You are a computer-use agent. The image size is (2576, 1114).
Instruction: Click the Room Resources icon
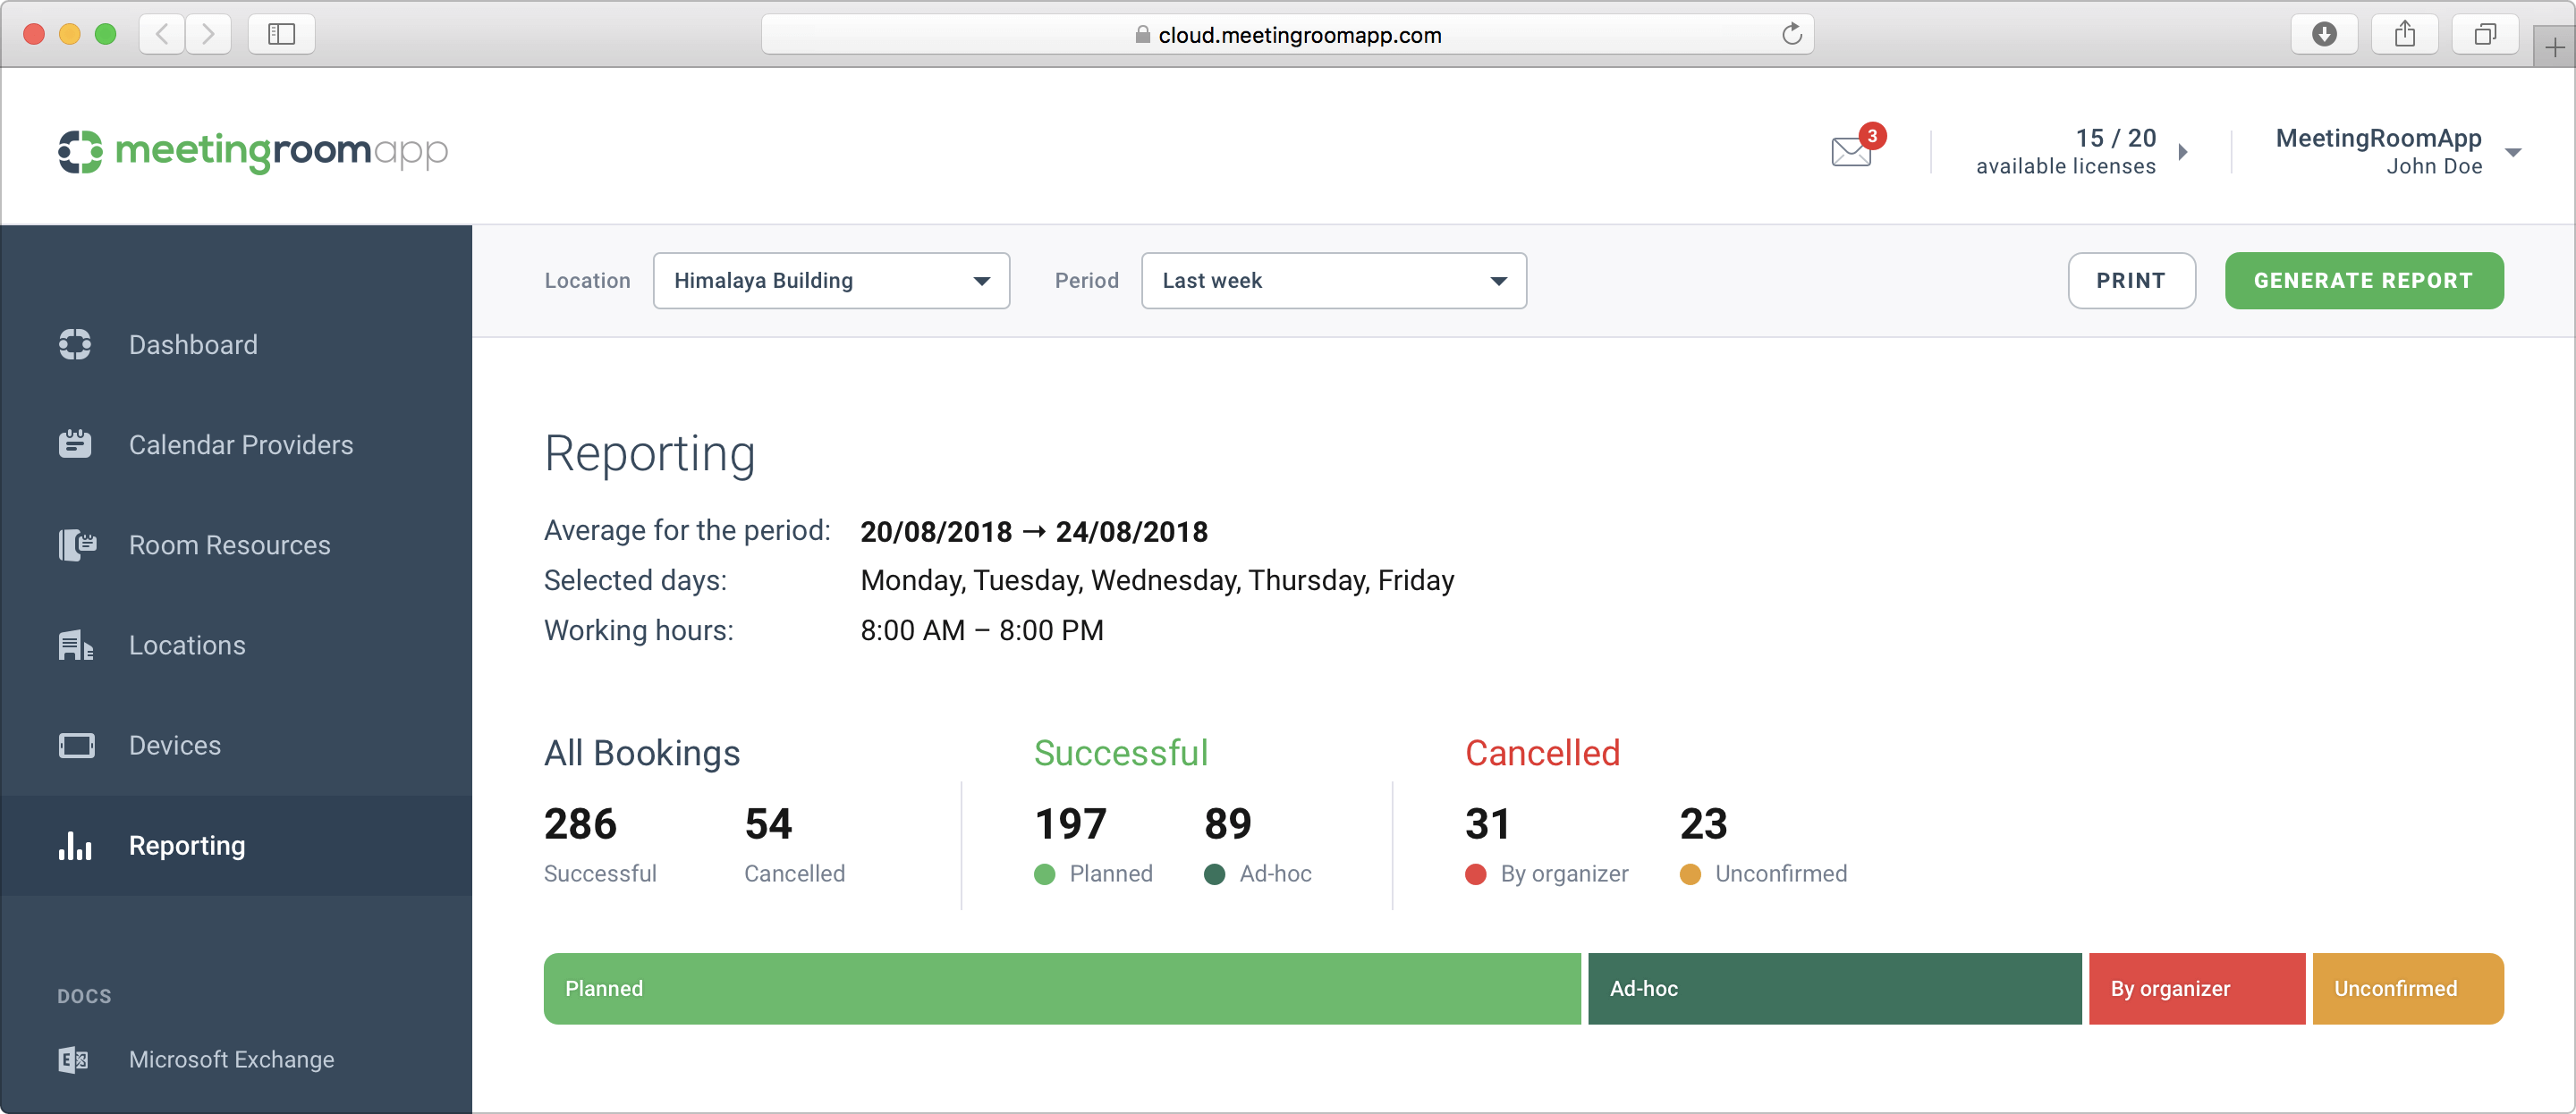(x=77, y=545)
